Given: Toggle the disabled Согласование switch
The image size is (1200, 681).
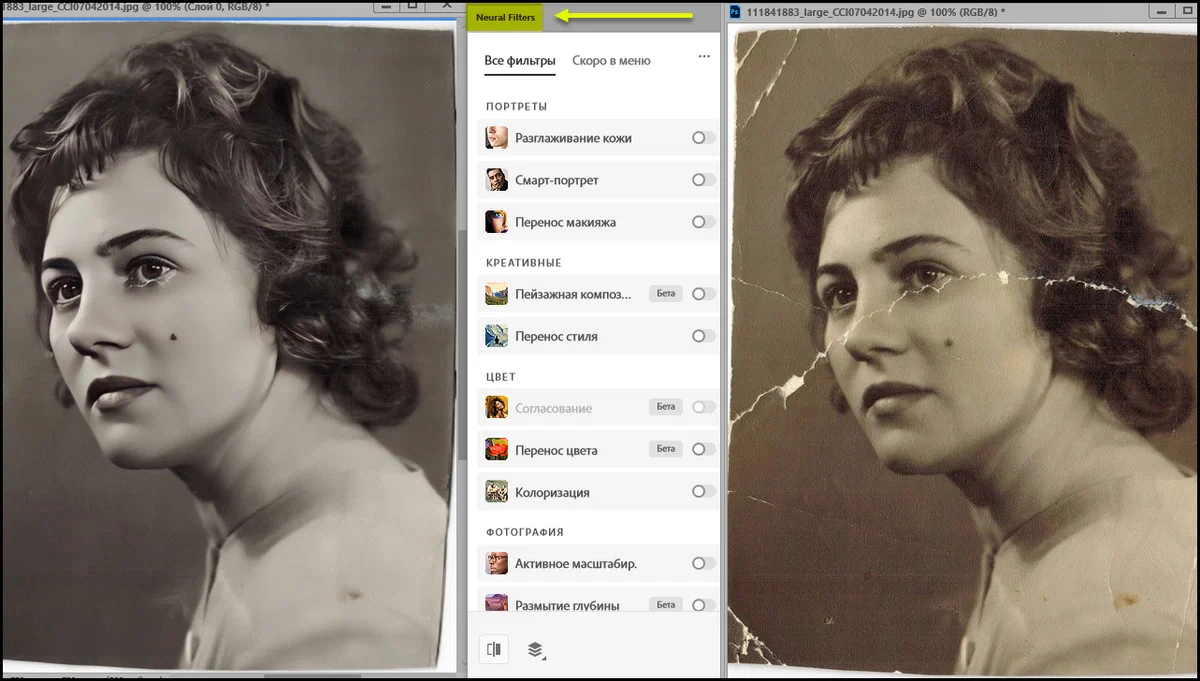Looking at the screenshot, I should (x=703, y=407).
